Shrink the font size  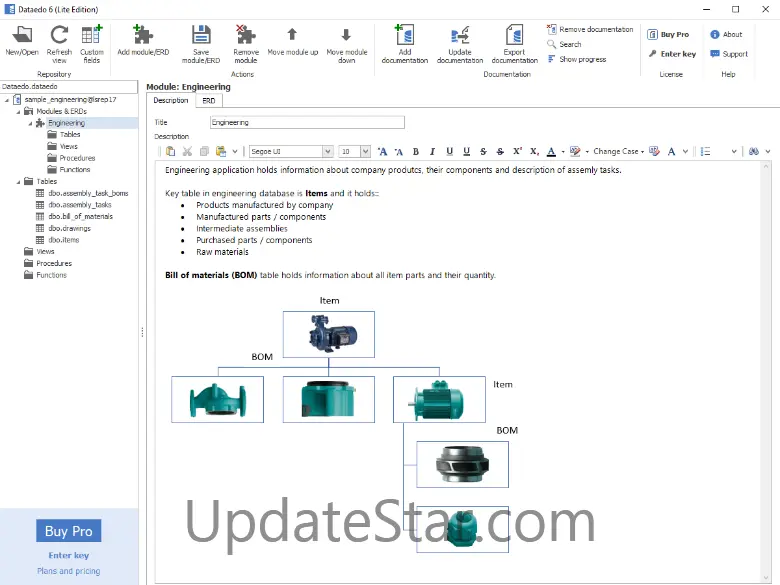click(398, 151)
